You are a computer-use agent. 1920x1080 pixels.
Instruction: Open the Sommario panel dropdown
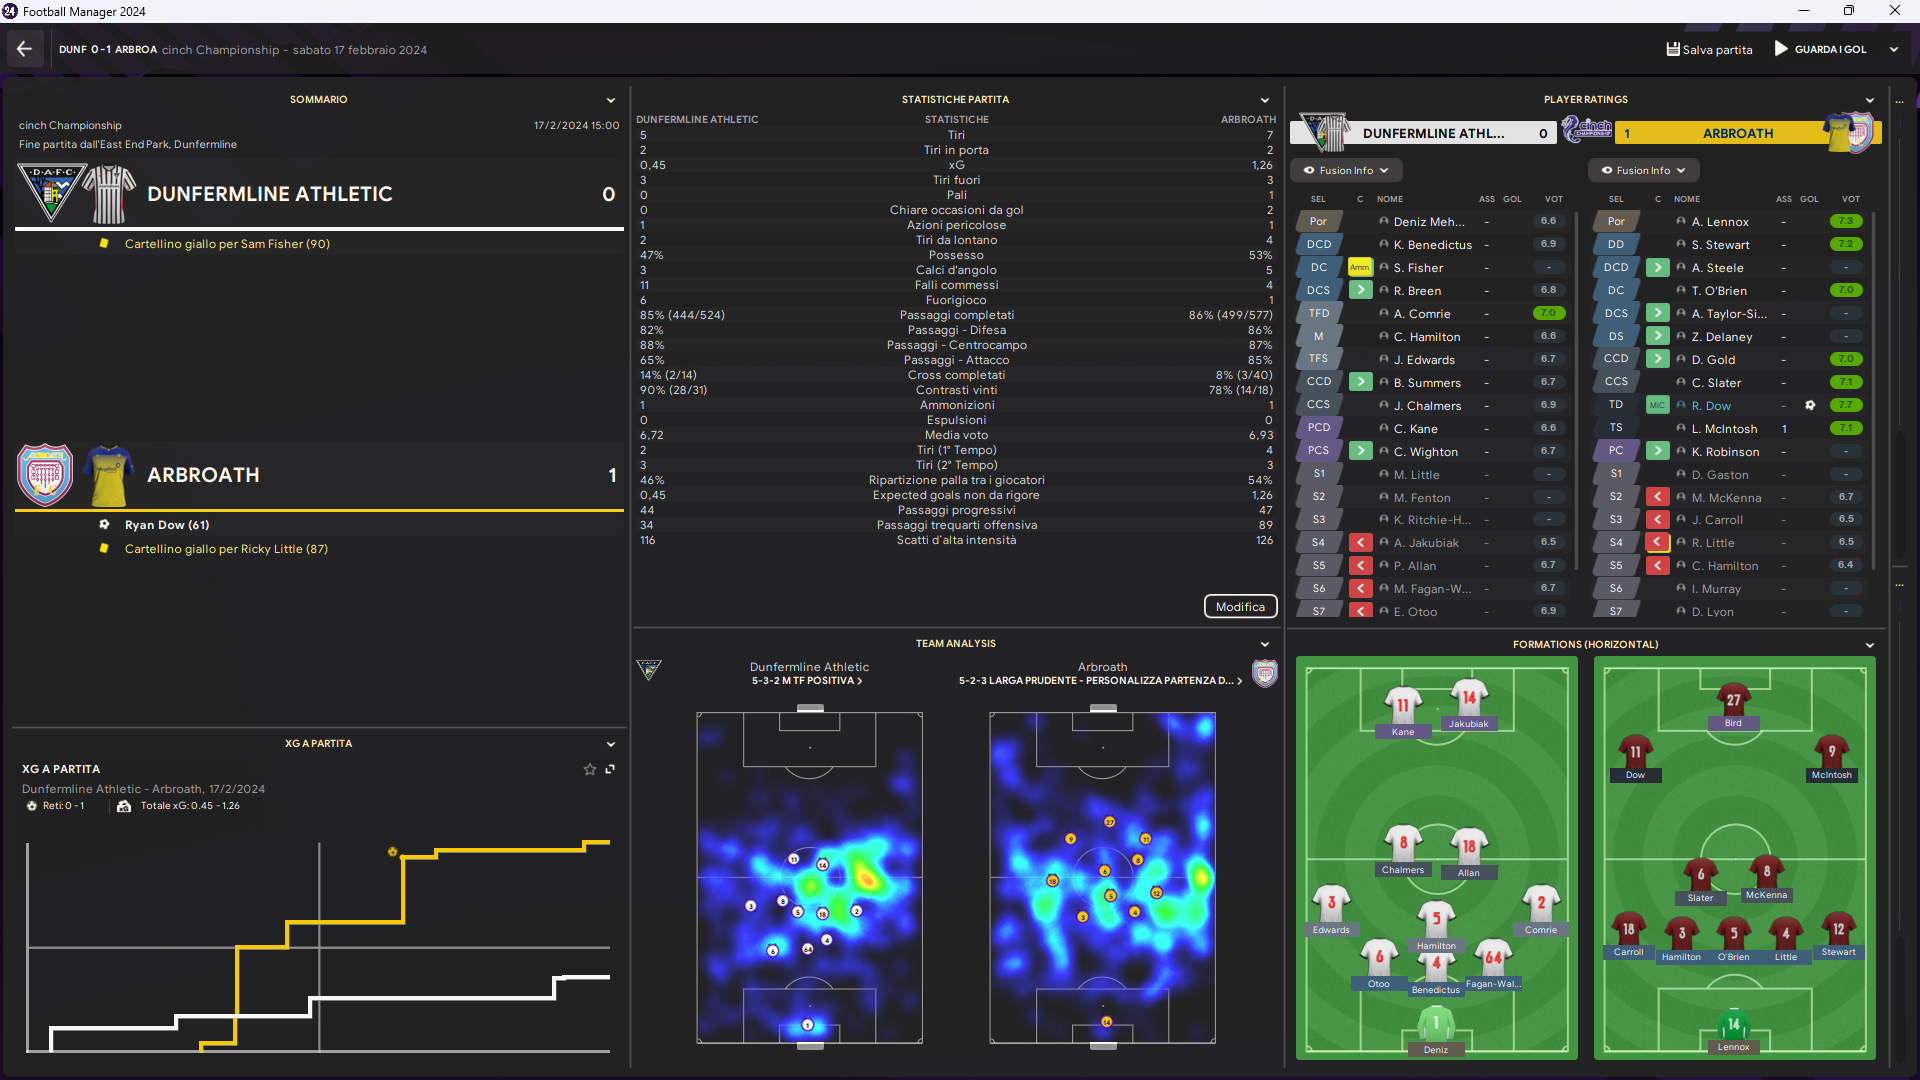coord(610,100)
